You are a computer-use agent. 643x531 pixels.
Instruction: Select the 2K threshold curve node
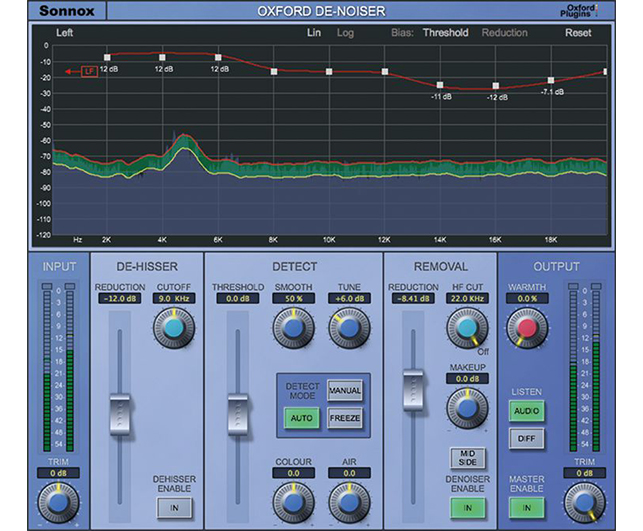pyautogui.click(x=107, y=57)
